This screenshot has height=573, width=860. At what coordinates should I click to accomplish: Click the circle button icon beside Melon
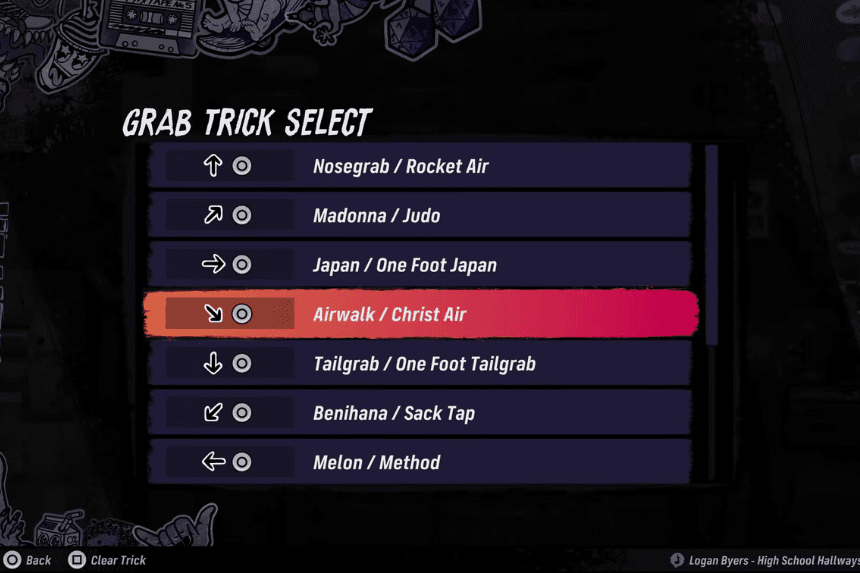pyautogui.click(x=242, y=462)
